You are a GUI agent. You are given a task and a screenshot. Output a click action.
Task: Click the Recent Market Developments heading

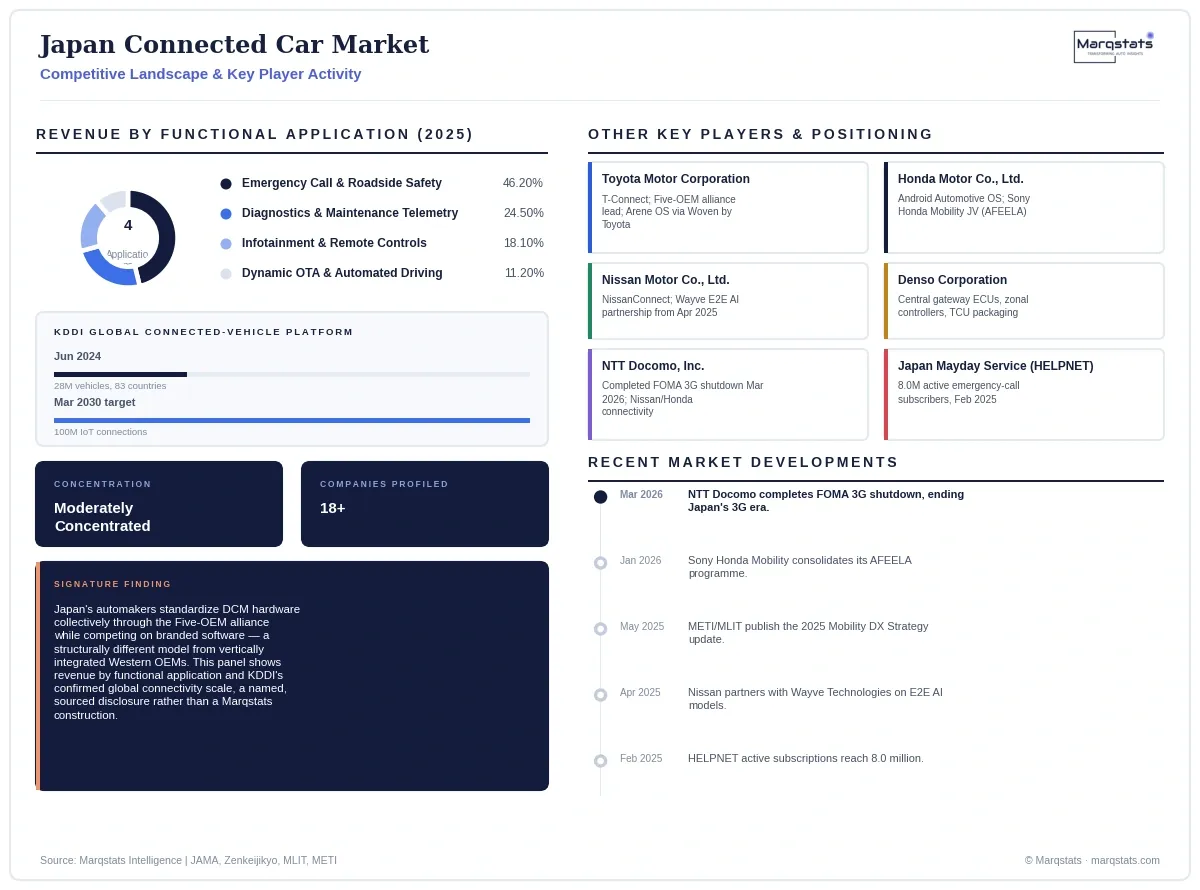tap(744, 462)
